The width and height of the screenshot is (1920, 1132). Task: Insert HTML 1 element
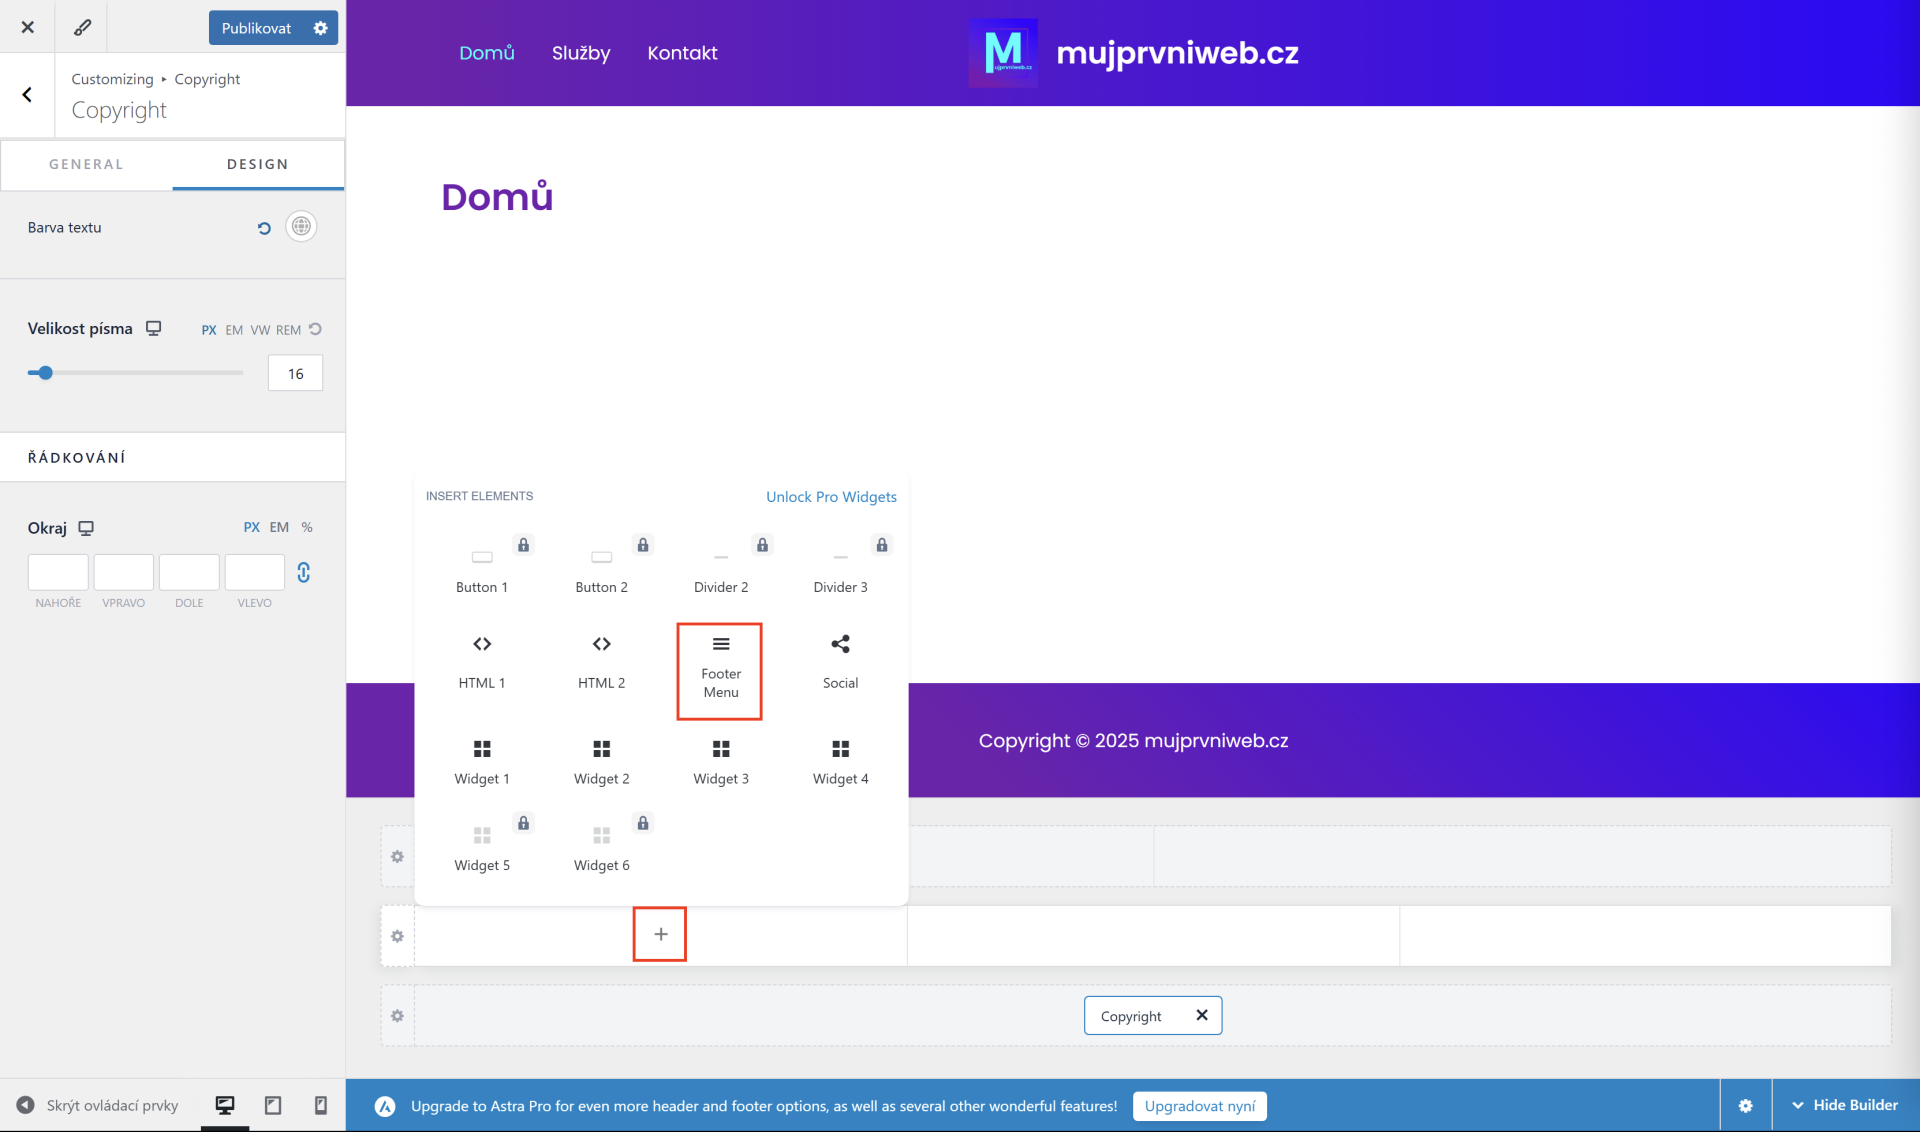(x=481, y=661)
